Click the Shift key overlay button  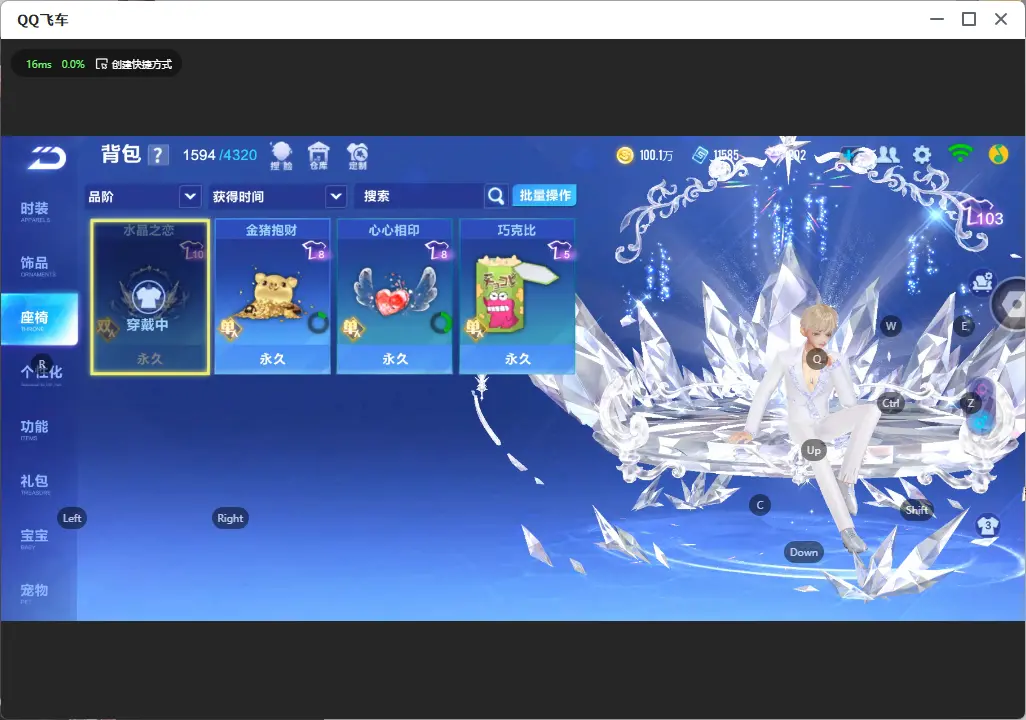click(x=916, y=510)
